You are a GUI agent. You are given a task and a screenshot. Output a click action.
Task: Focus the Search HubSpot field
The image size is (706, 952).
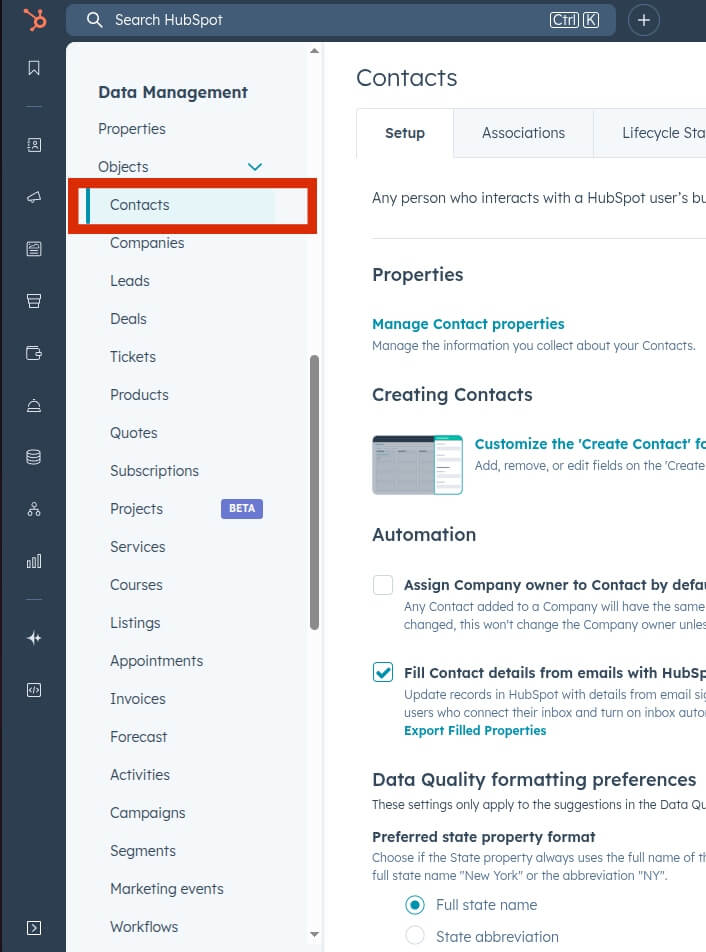pyautogui.click(x=341, y=20)
